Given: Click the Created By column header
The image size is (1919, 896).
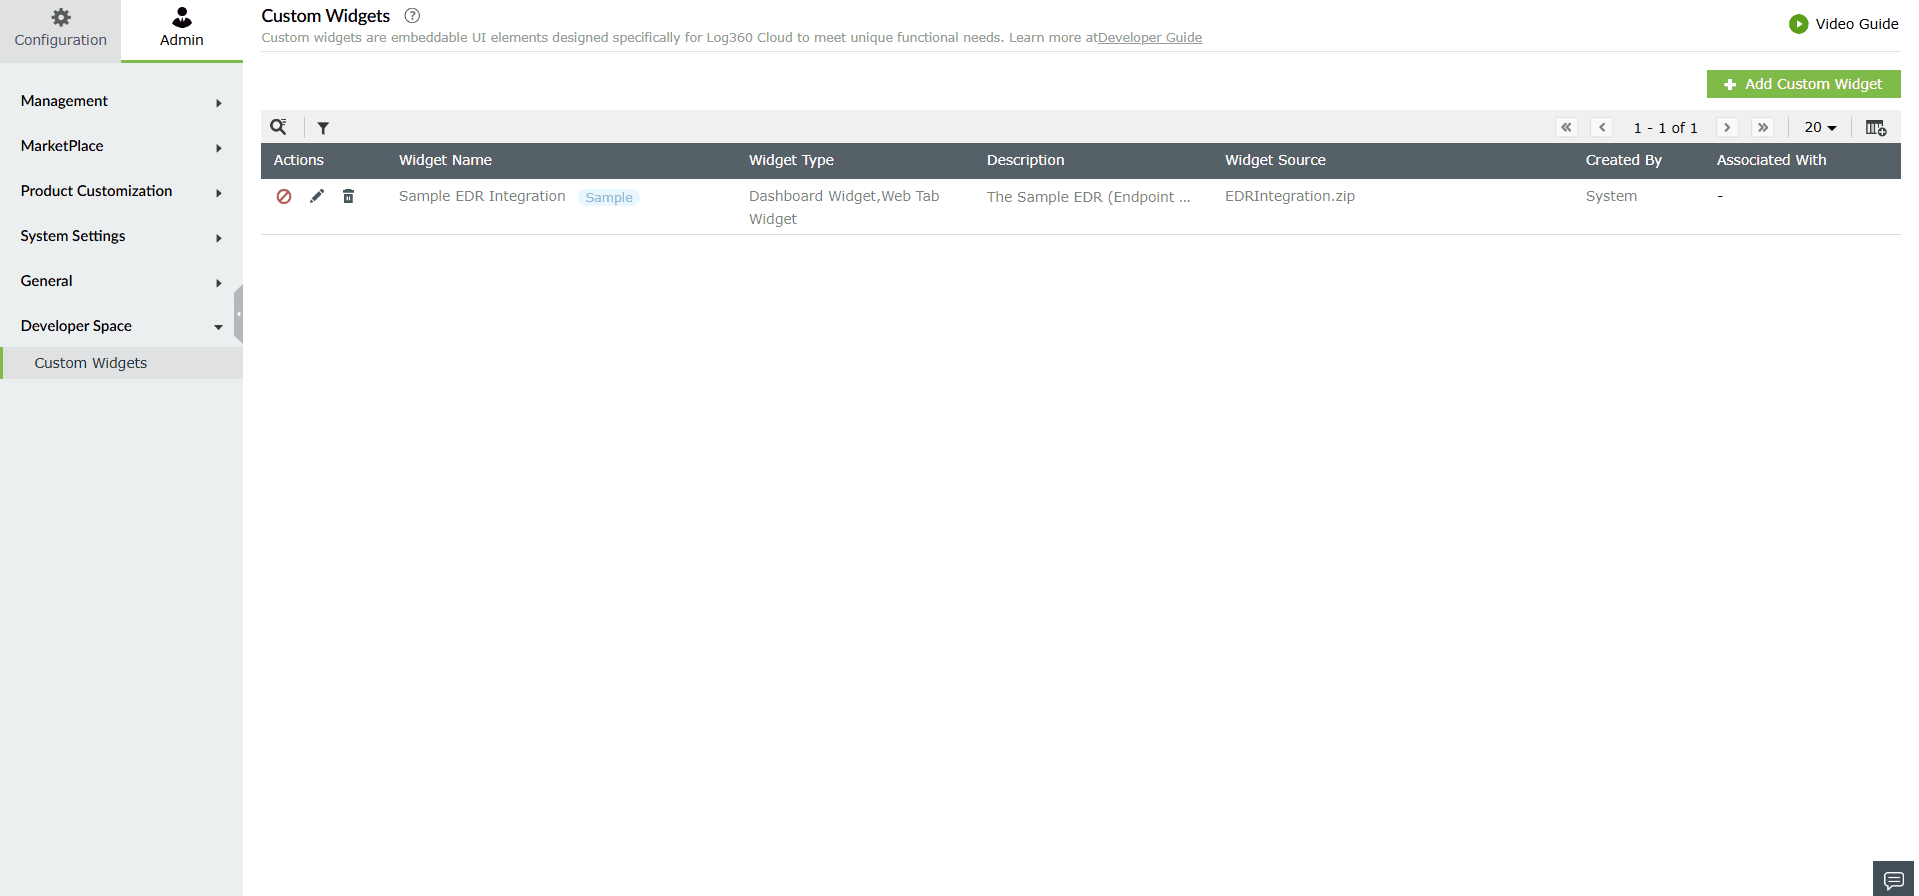Looking at the screenshot, I should point(1623,160).
